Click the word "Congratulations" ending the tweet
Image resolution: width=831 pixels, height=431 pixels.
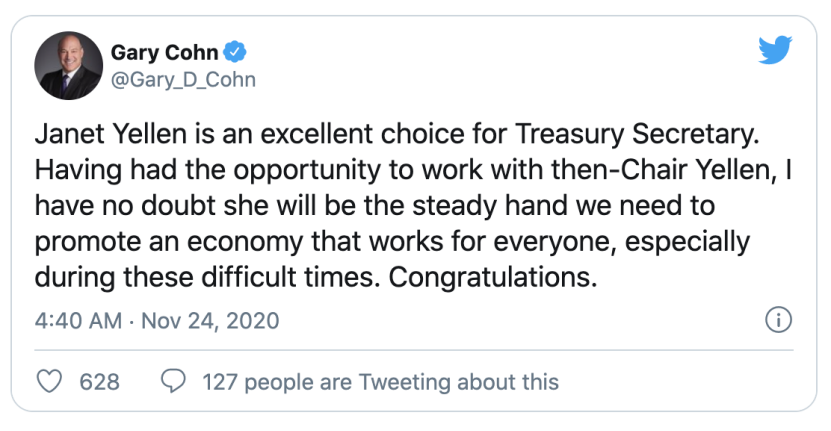click(x=489, y=277)
